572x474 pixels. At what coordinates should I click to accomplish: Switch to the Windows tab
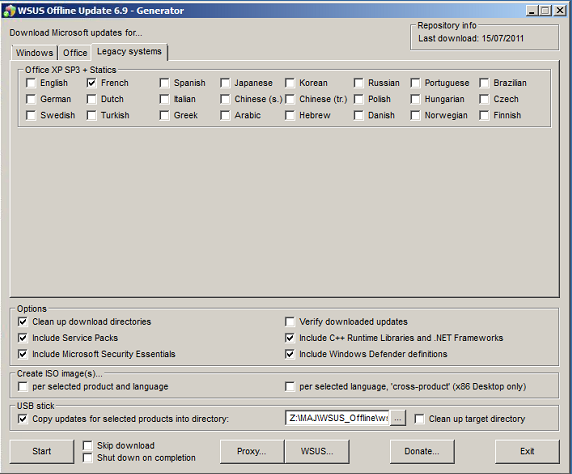(x=34, y=53)
